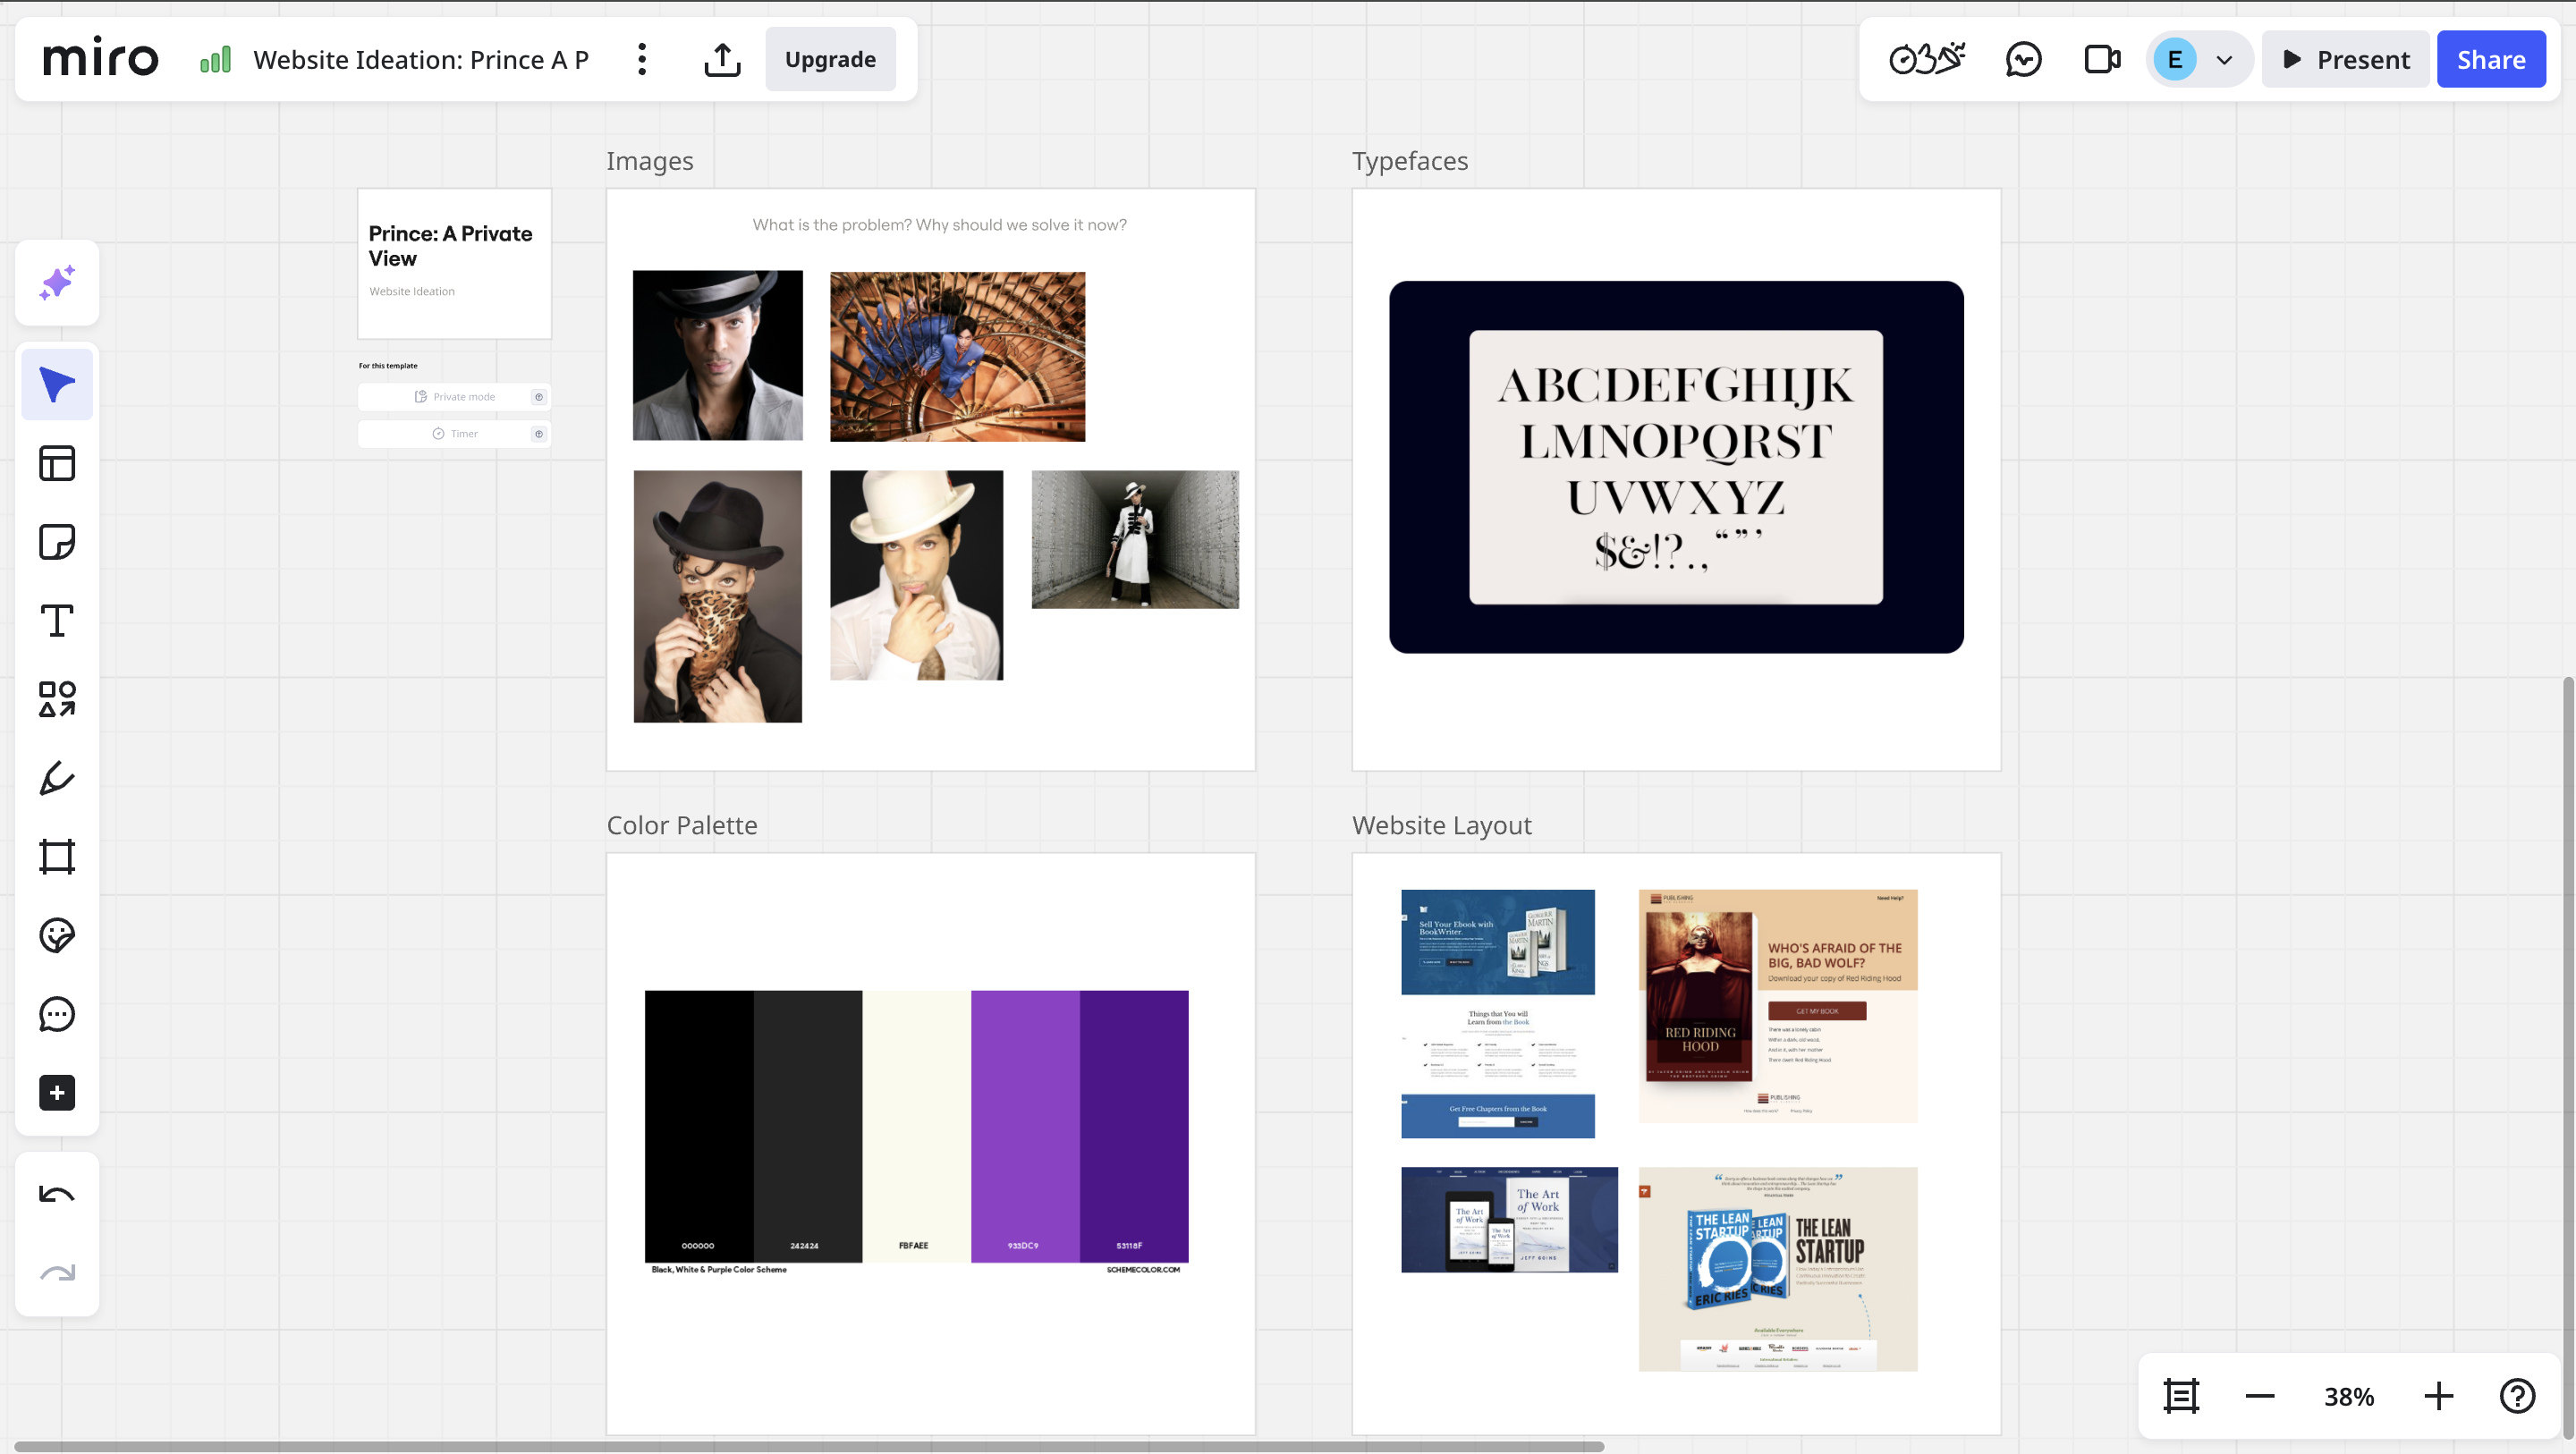Select the Frame tool
This screenshot has height=1454, width=2576.
57,857
